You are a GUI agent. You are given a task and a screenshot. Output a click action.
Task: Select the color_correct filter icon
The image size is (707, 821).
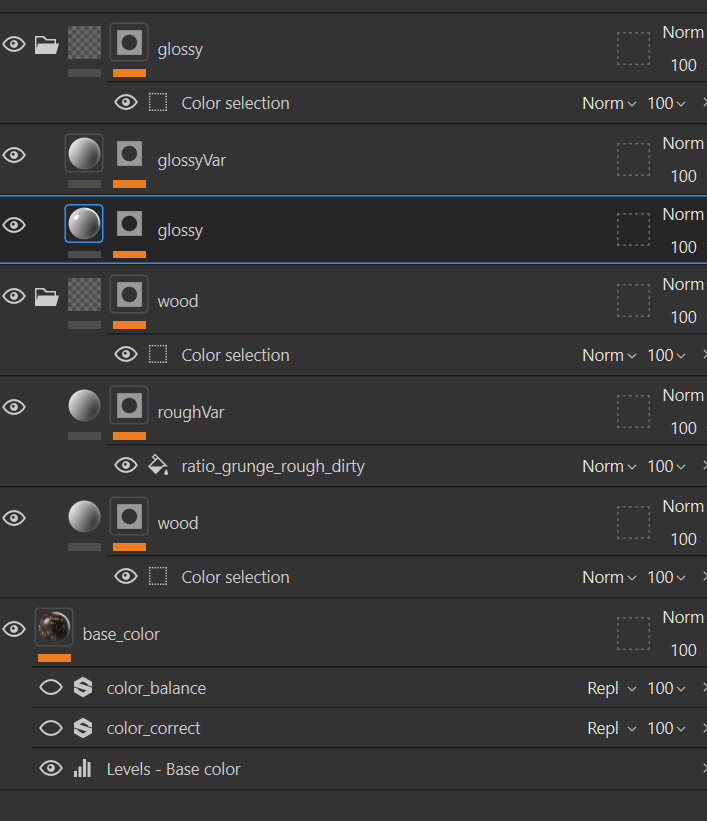83,728
